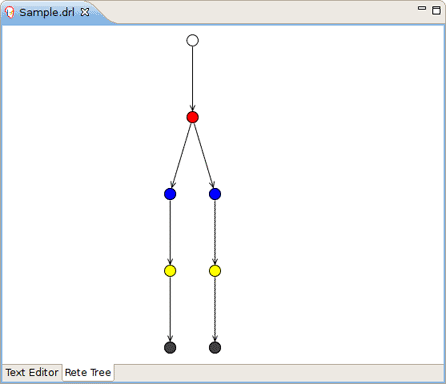Viewport: 446px width, 384px height.
Task: Switch to the Text Editor tab
Action: click(x=32, y=372)
